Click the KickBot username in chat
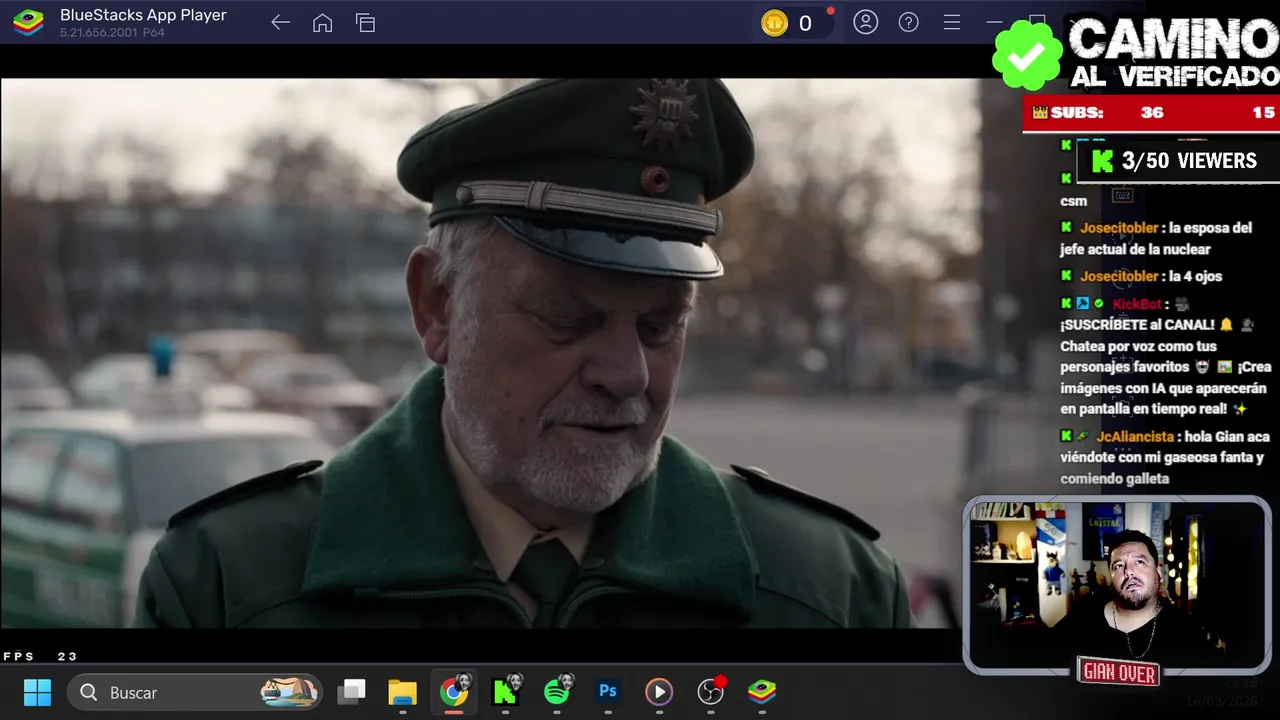 point(1137,304)
